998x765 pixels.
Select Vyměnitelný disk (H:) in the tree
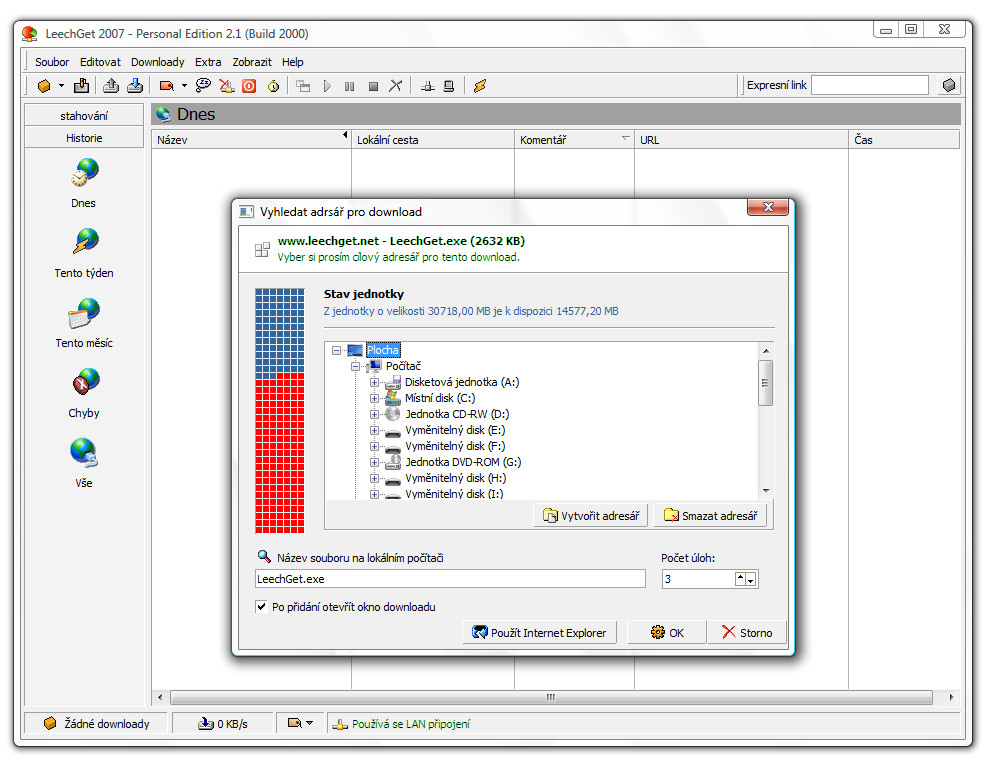click(456, 478)
